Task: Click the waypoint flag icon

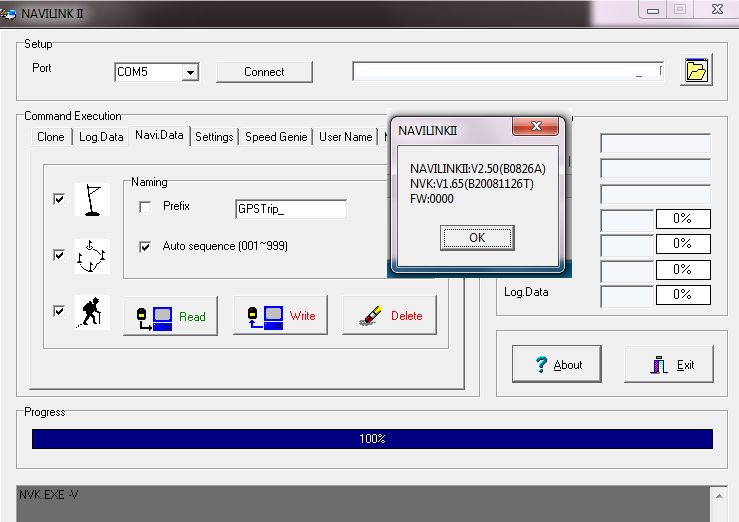Action: point(92,199)
